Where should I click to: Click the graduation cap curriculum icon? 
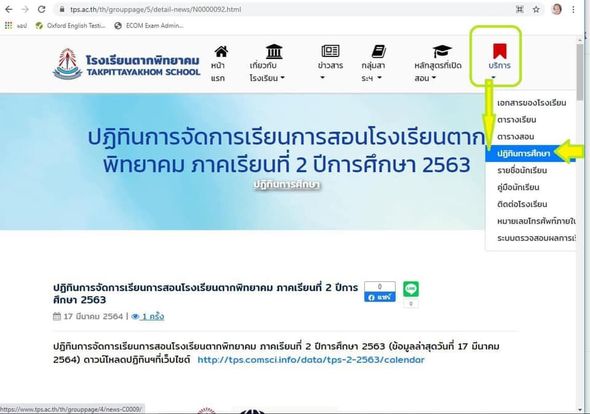point(442,52)
